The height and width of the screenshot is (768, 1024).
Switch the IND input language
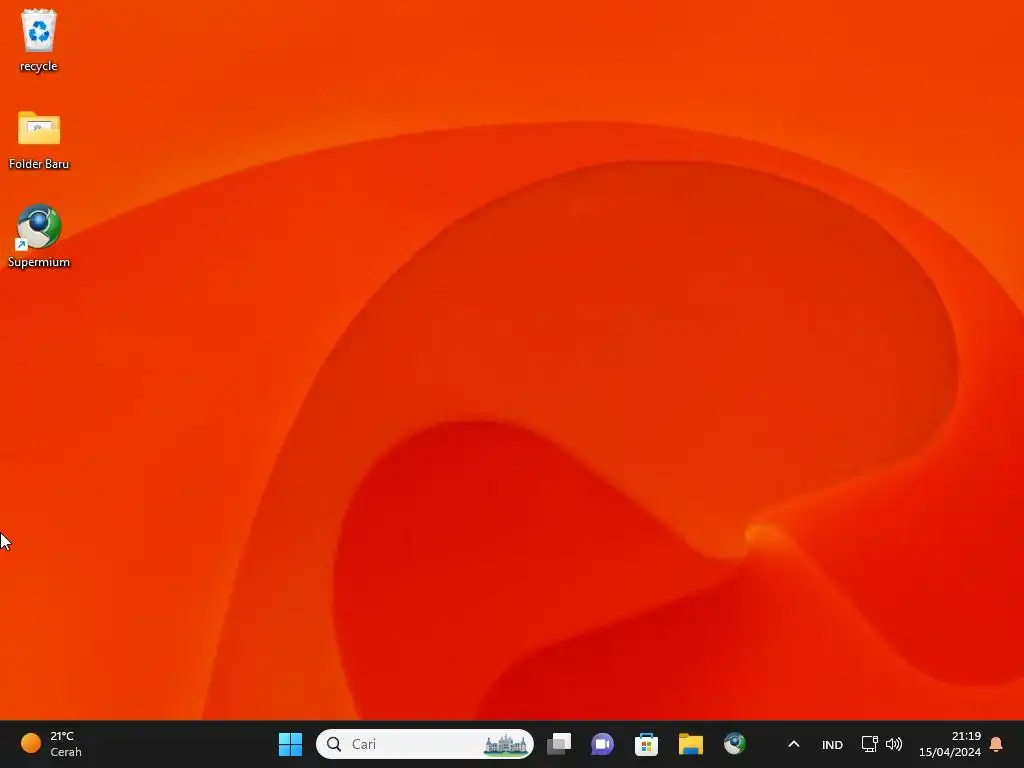click(832, 744)
